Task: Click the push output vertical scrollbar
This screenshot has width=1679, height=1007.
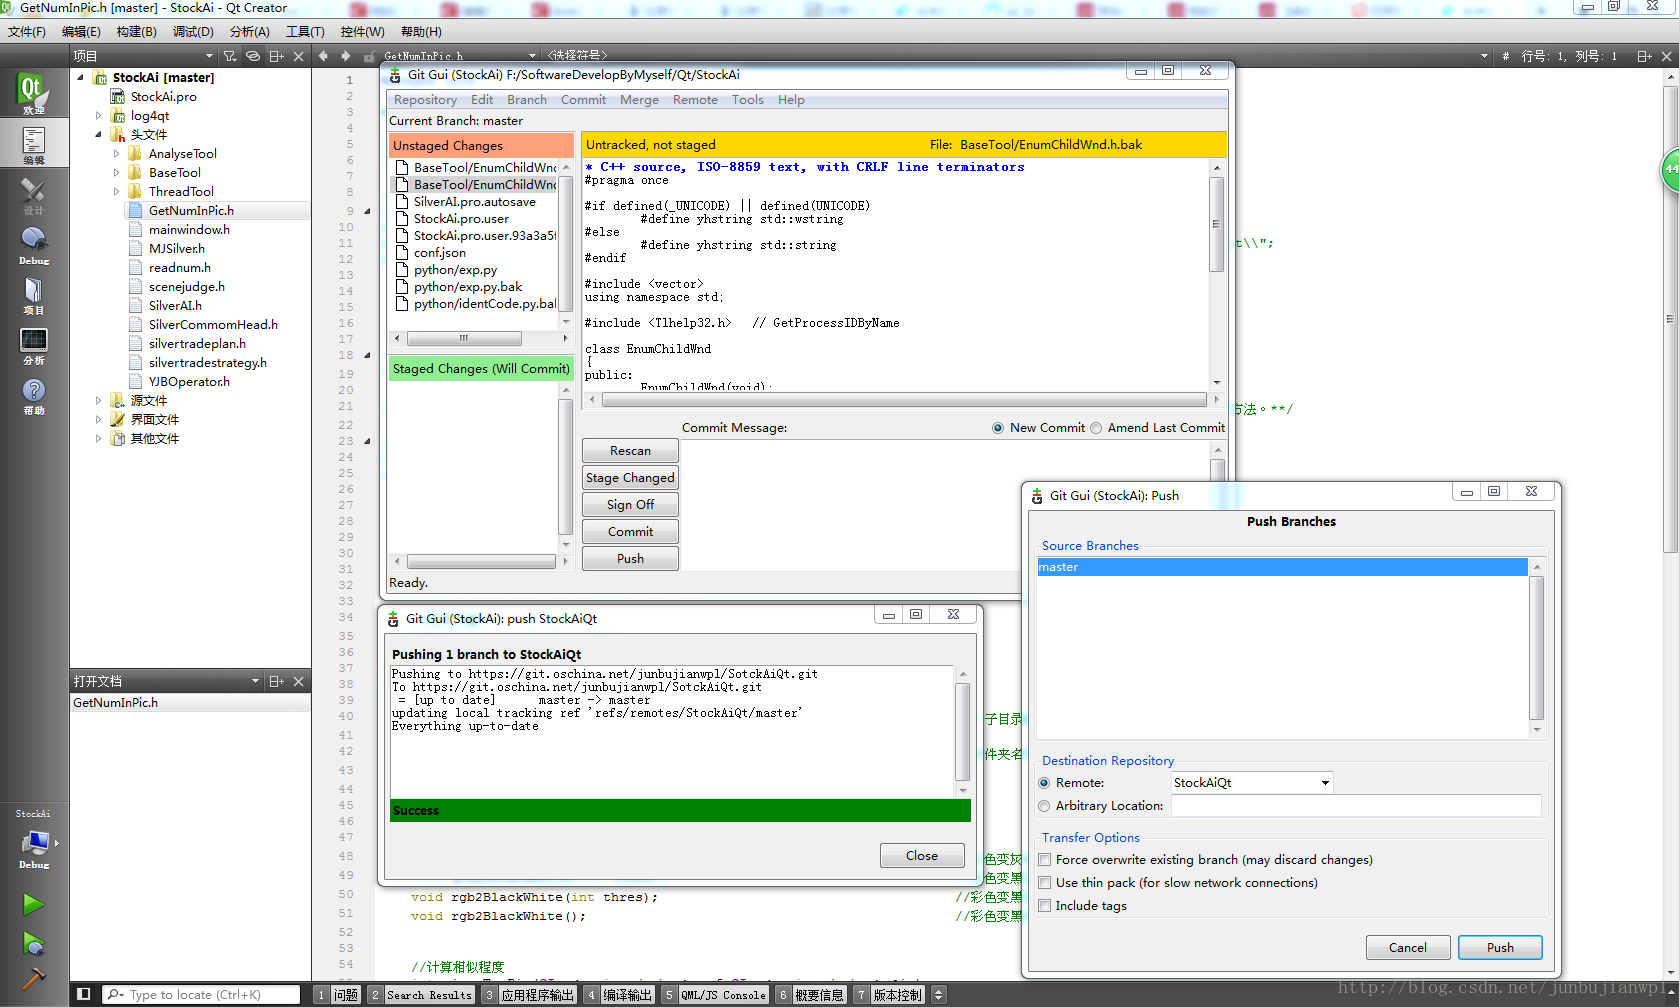Action: 962,731
